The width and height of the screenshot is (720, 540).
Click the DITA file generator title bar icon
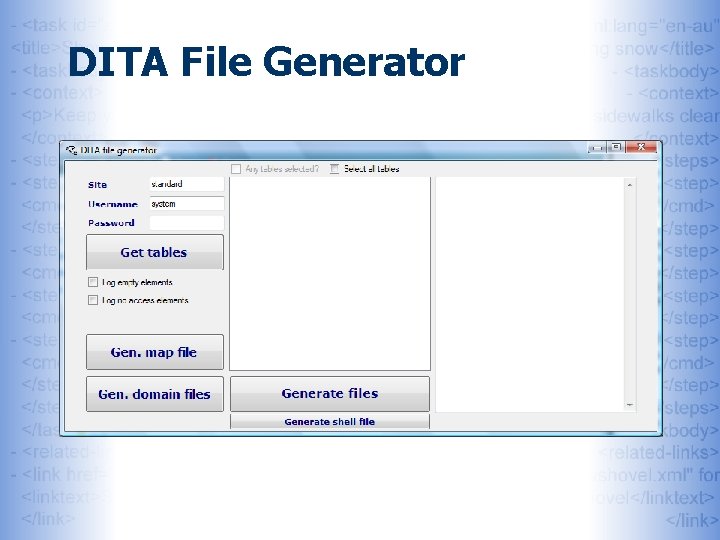(71, 150)
